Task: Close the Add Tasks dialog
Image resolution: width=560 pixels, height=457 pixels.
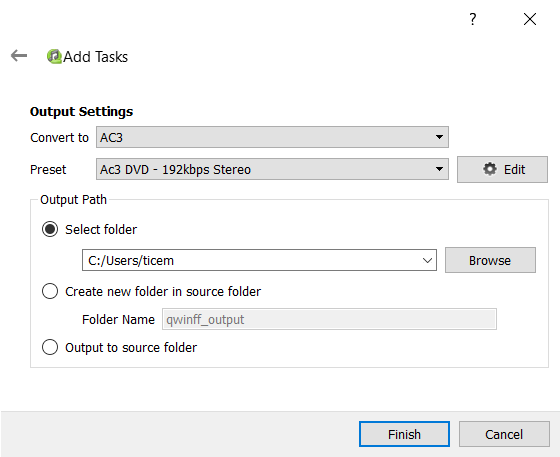Action: 530,19
